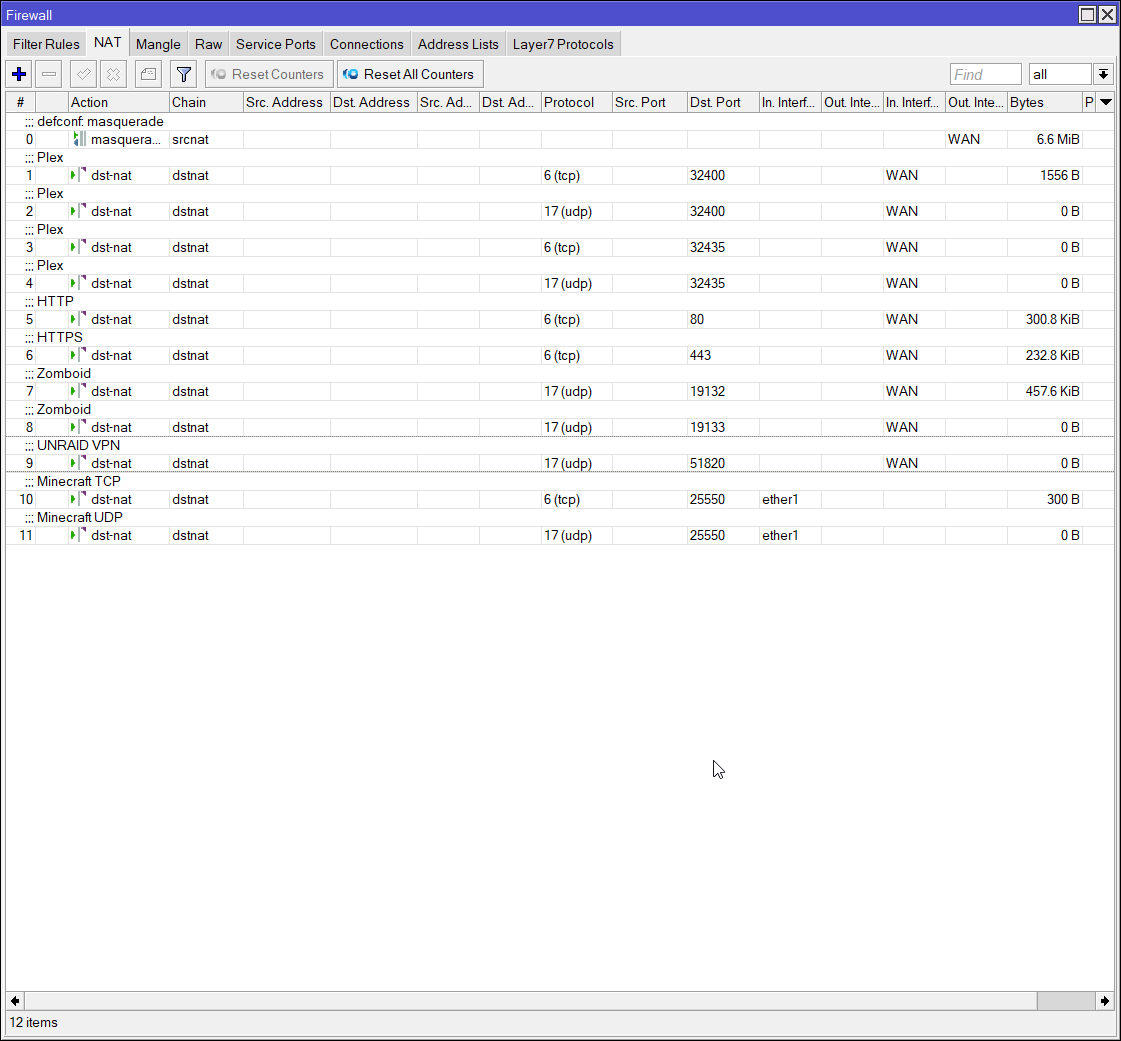Click the 457.6 KiB bytes cell
The image size is (1121, 1041).
(x=1045, y=391)
